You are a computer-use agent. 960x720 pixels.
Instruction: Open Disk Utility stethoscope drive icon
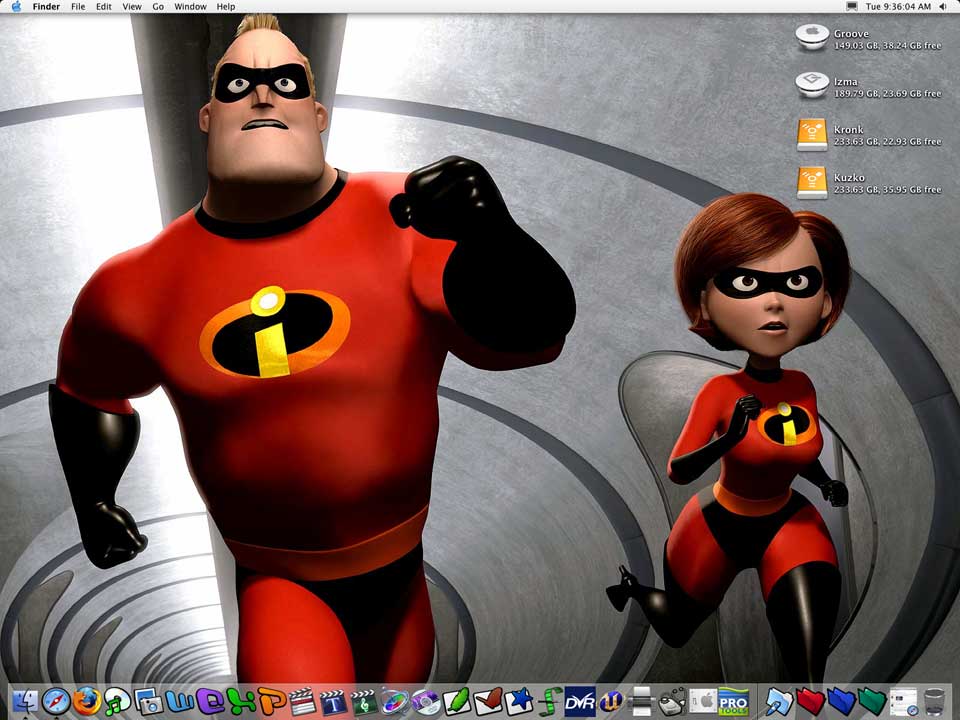pyautogui.click(x=672, y=701)
